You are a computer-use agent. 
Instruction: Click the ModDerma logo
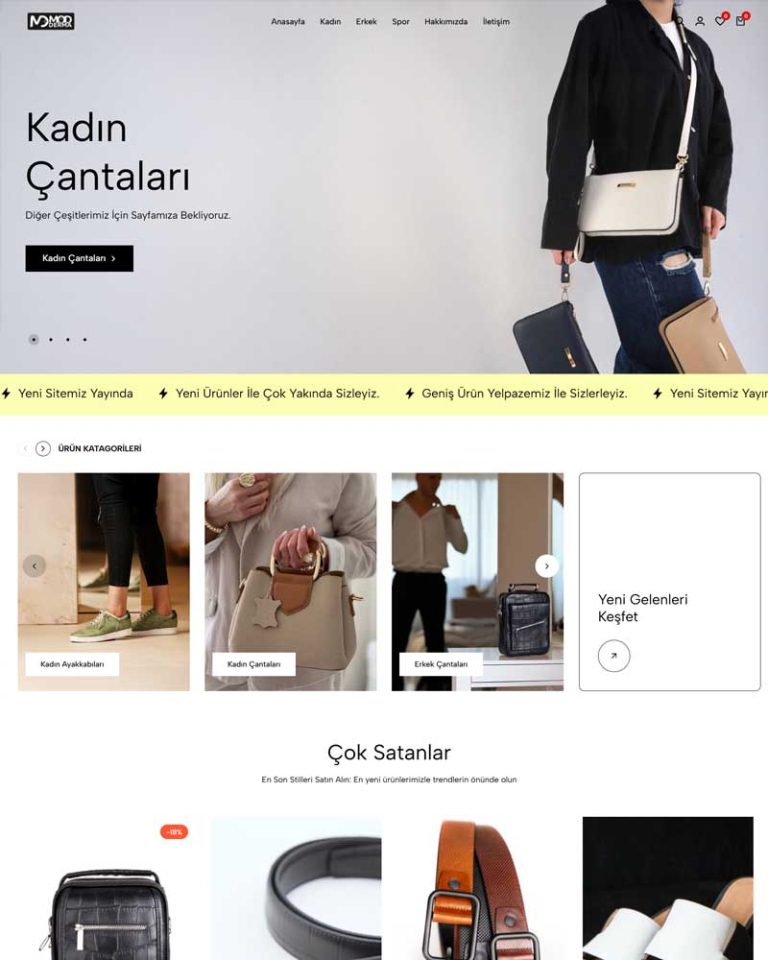(x=51, y=21)
